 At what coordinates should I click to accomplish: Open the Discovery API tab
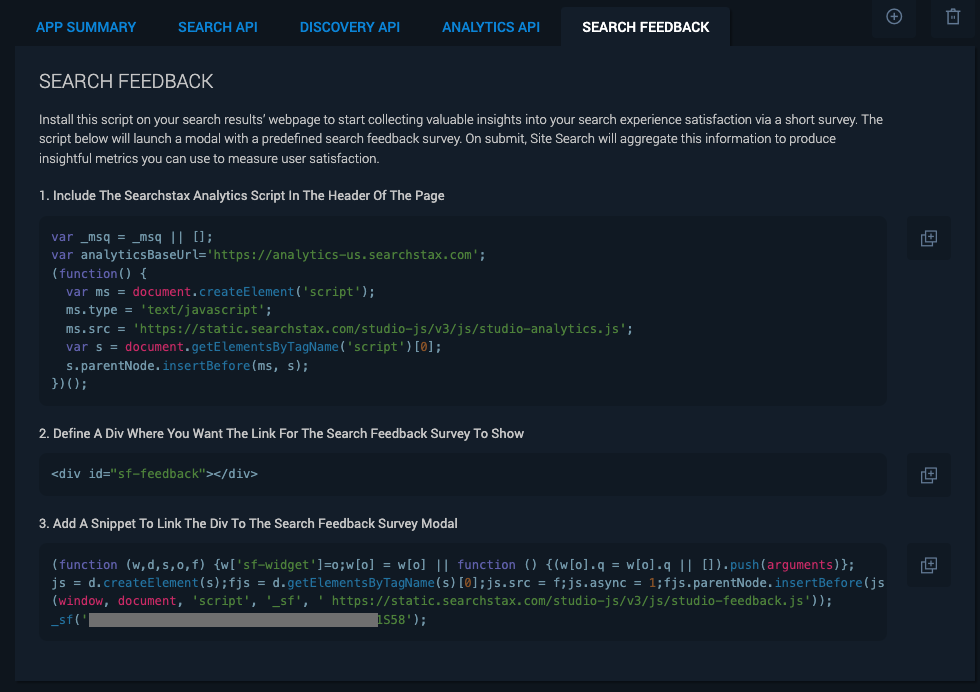coord(349,28)
